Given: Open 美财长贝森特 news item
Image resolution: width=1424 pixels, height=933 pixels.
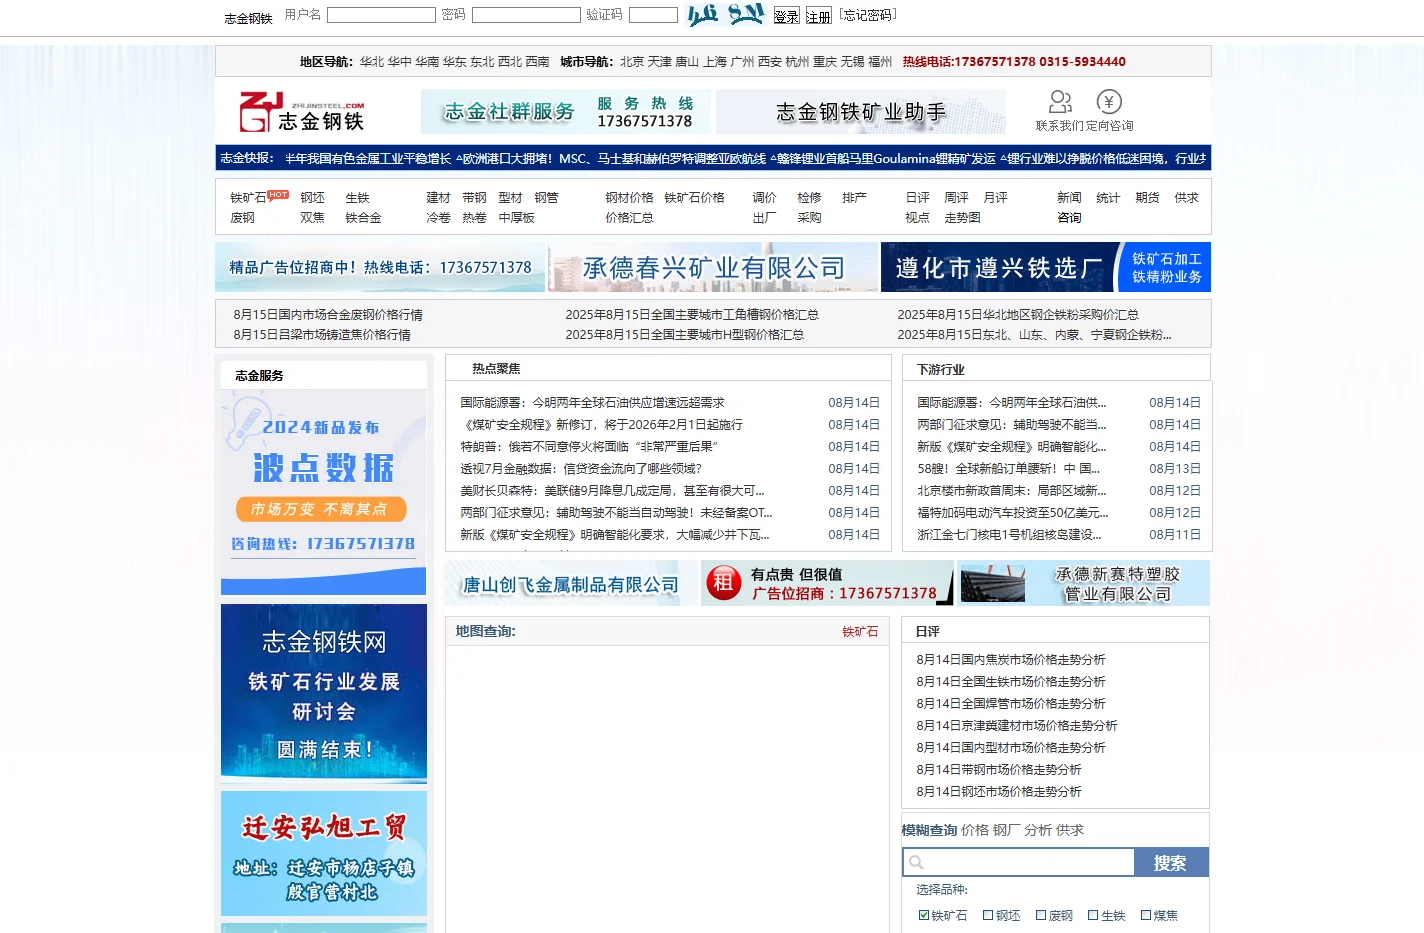Looking at the screenshot, I should pos(612,491).
